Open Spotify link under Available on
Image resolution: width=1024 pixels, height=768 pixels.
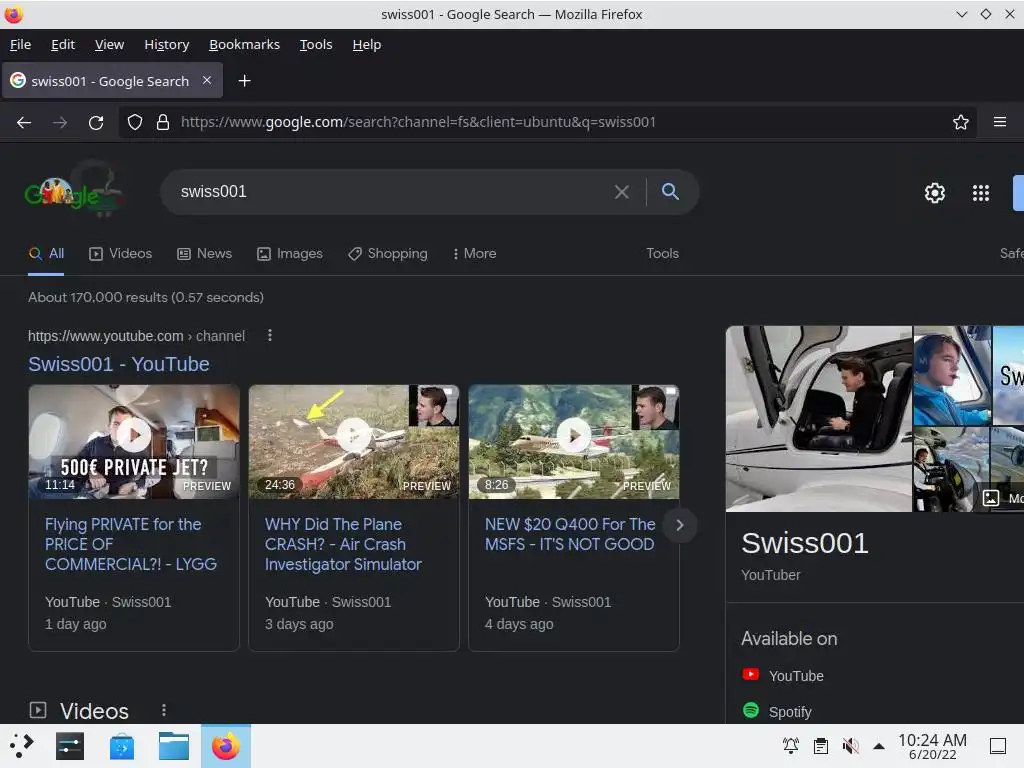790,712
